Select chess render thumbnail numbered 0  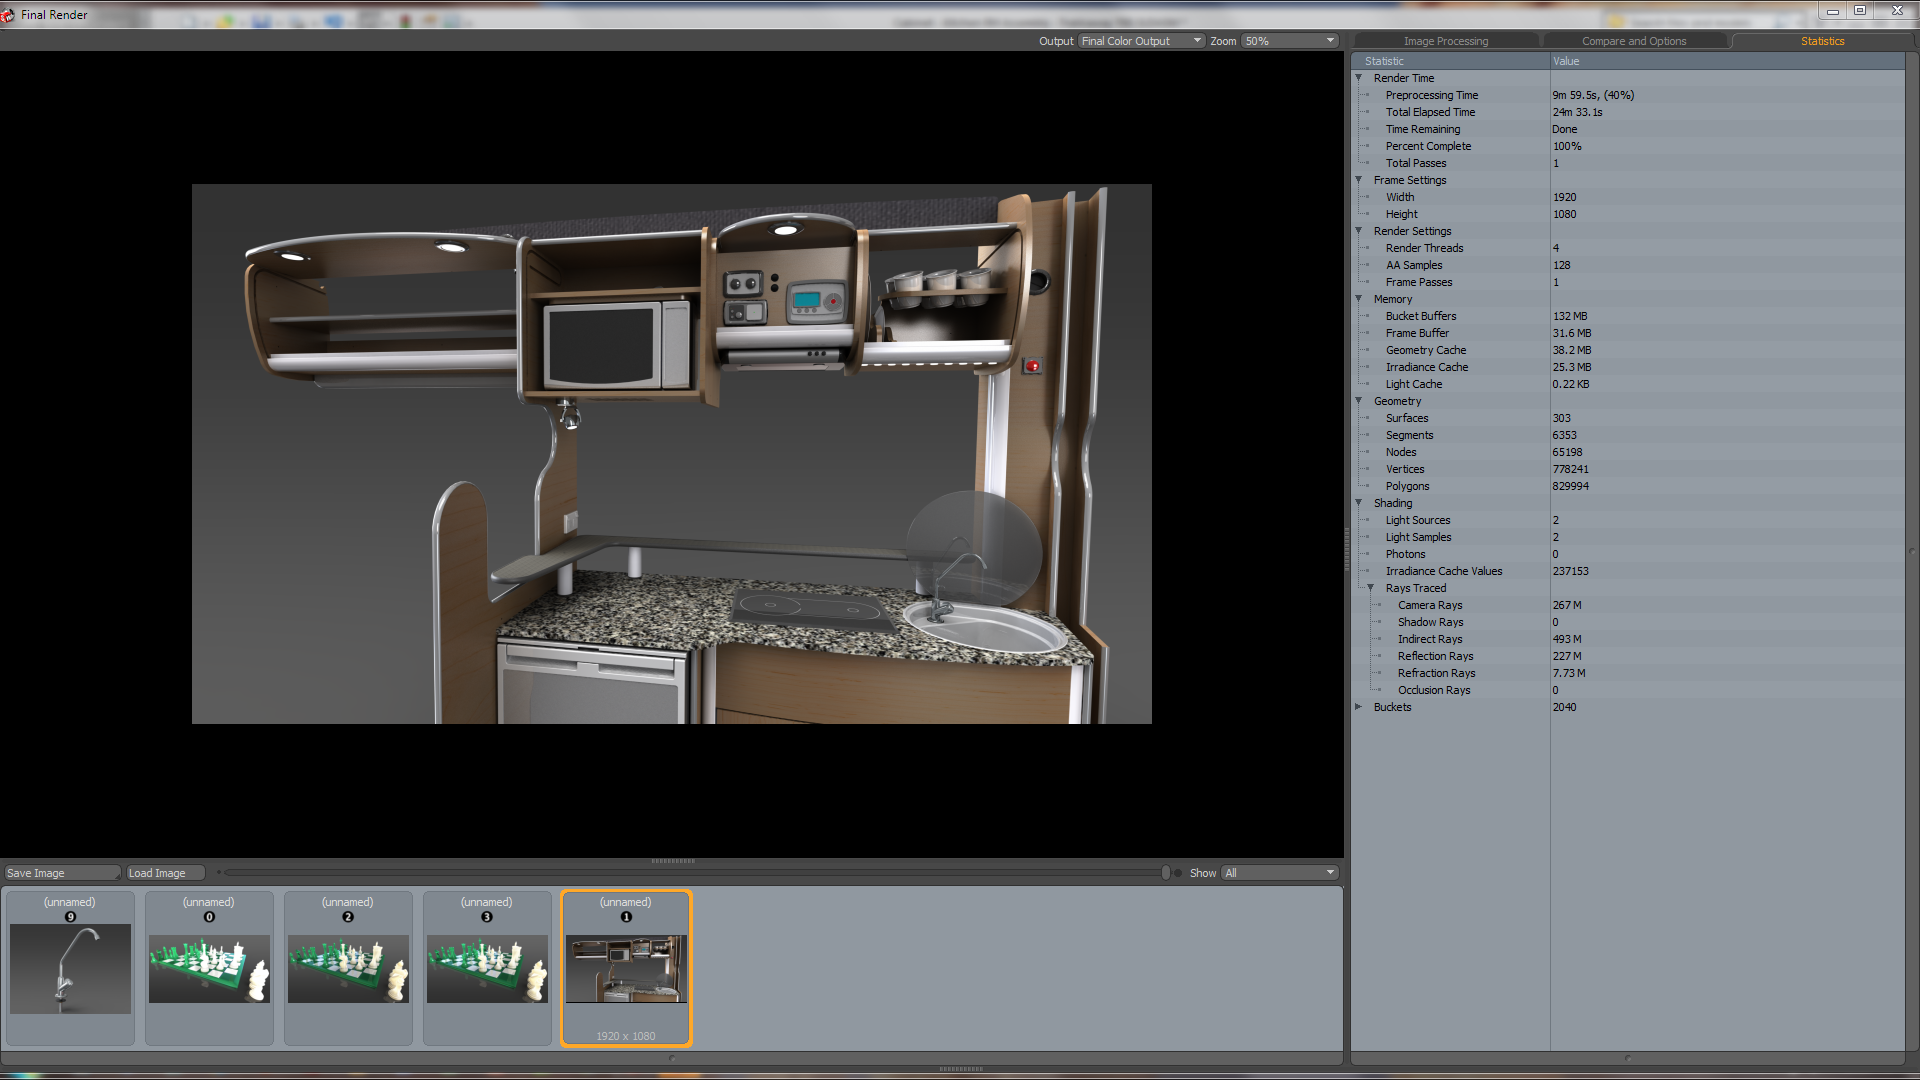pyautogui.click(x=209, y=967)
